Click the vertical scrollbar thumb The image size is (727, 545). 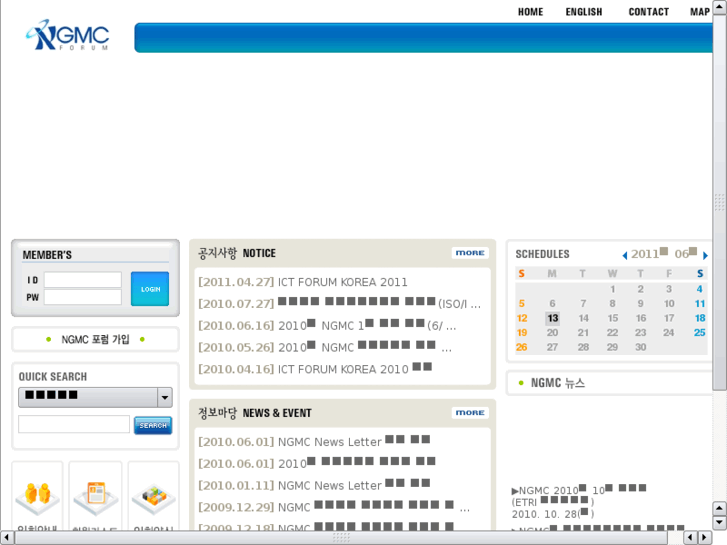click(719, 203)
